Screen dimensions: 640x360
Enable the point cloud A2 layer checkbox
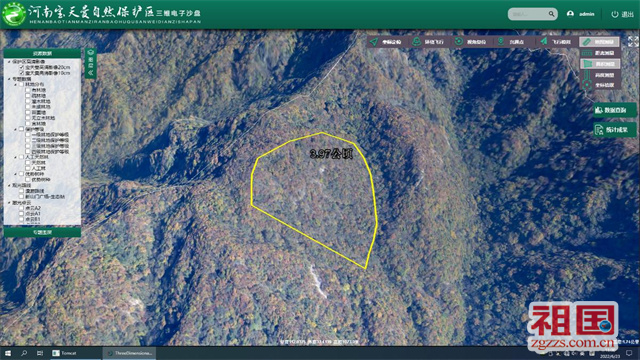click(21, 208)
